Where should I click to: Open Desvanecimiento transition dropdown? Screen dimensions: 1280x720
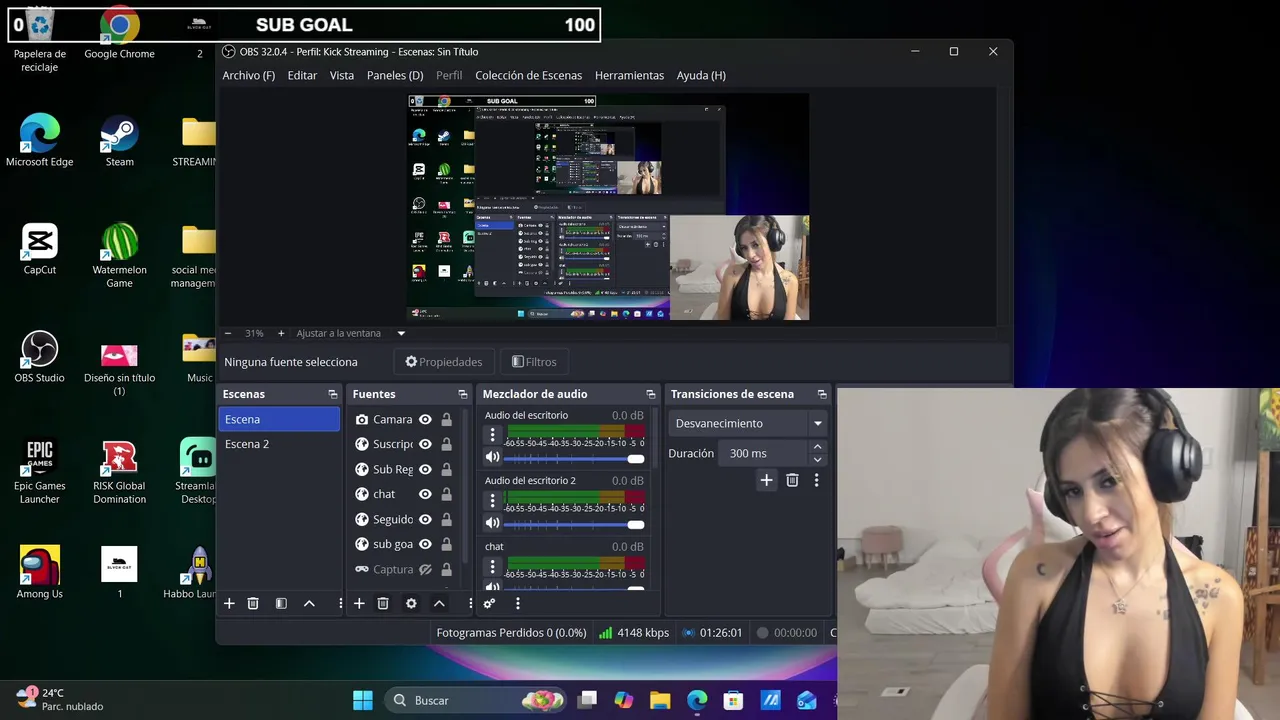[748, 423]
